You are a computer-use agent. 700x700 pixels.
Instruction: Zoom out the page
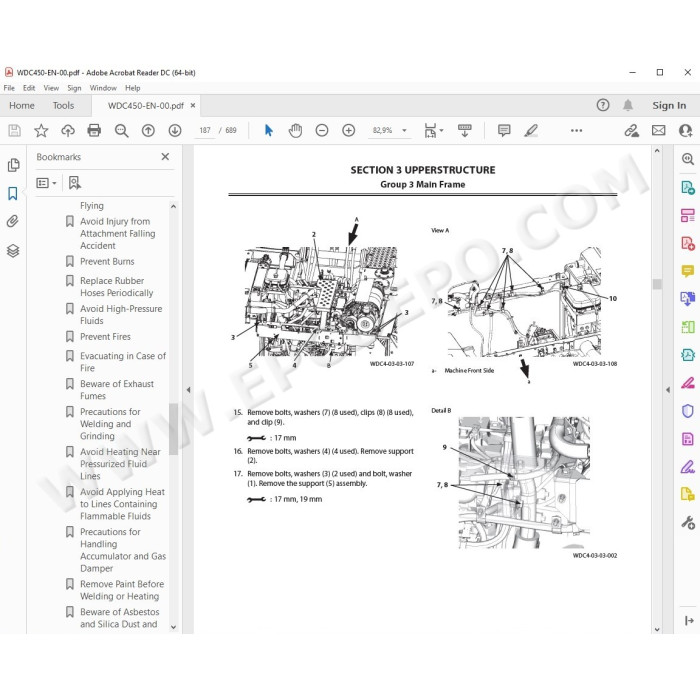(x=322, y=130)
